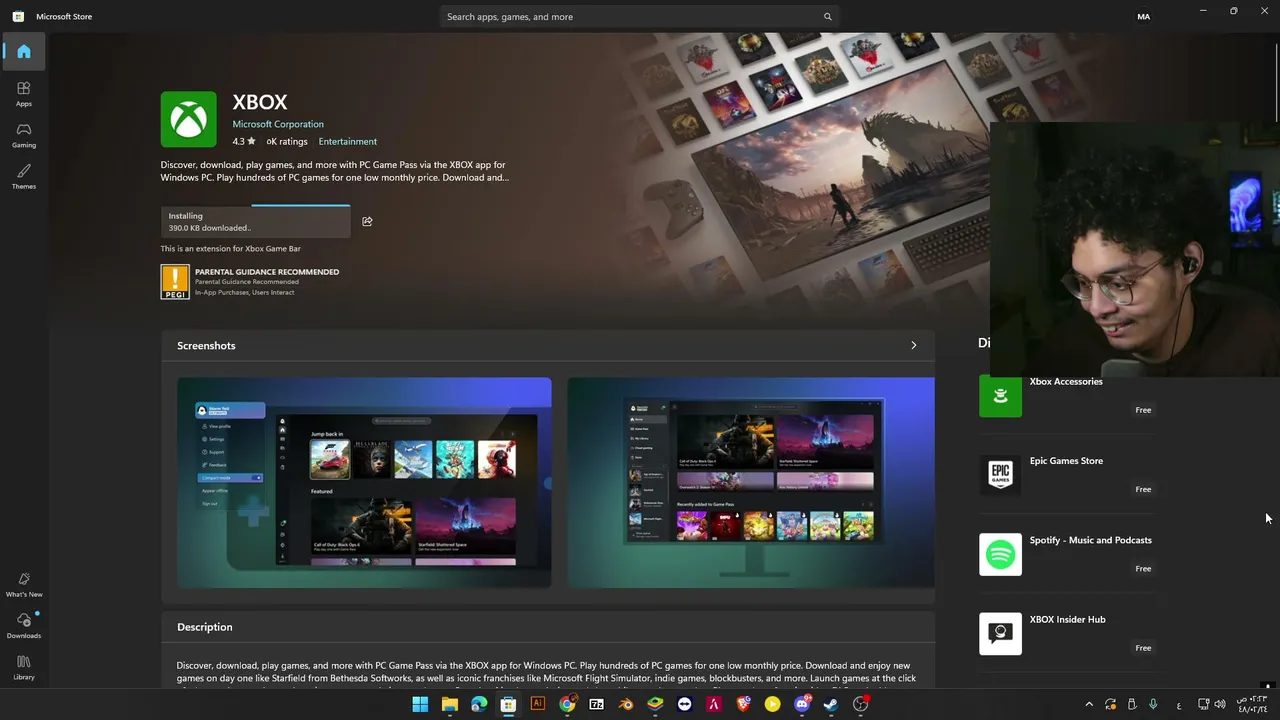Click the Free button for Epic Games Store
This screenshot has height=720, width=1280.
coord(1143,489)
